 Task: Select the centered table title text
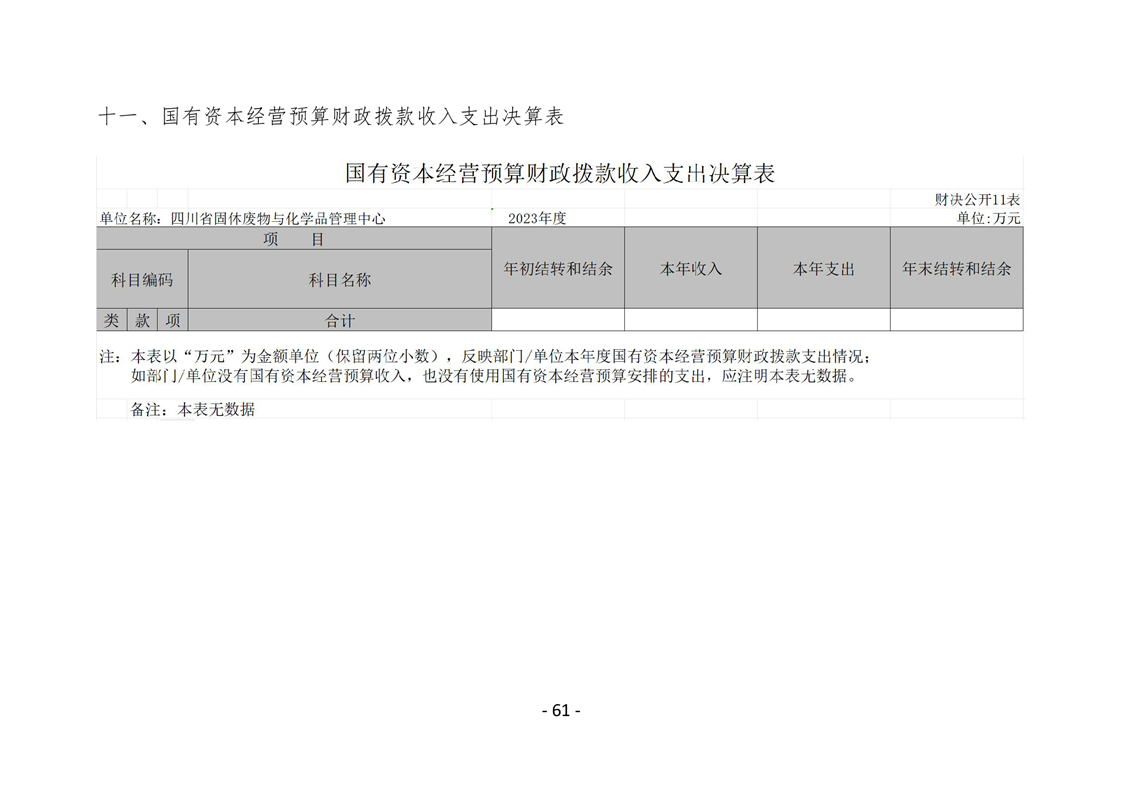coord(560,172)
